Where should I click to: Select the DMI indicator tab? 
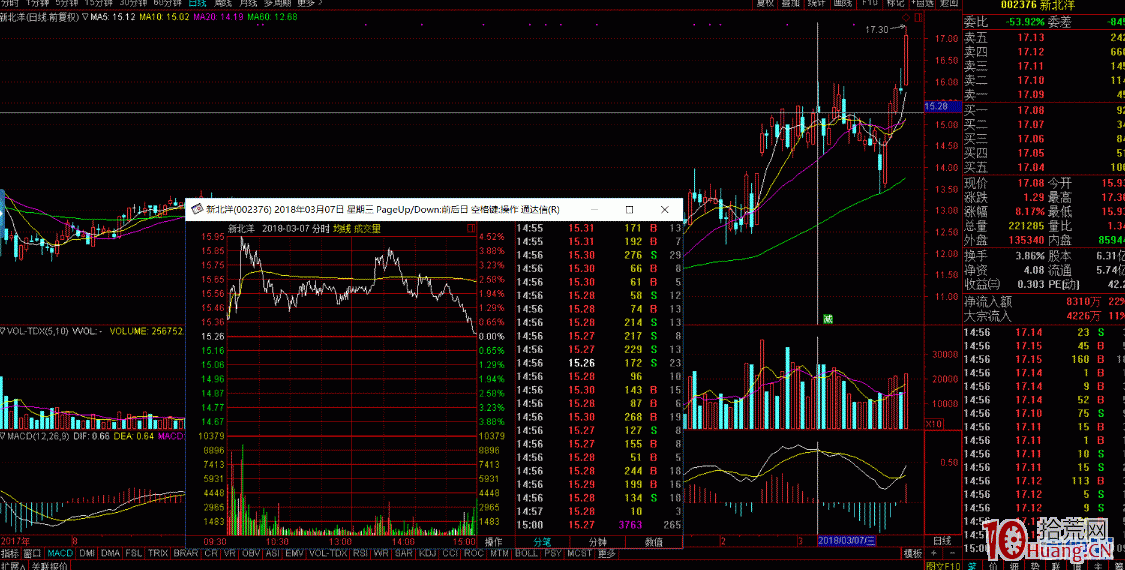click(87, 553)
